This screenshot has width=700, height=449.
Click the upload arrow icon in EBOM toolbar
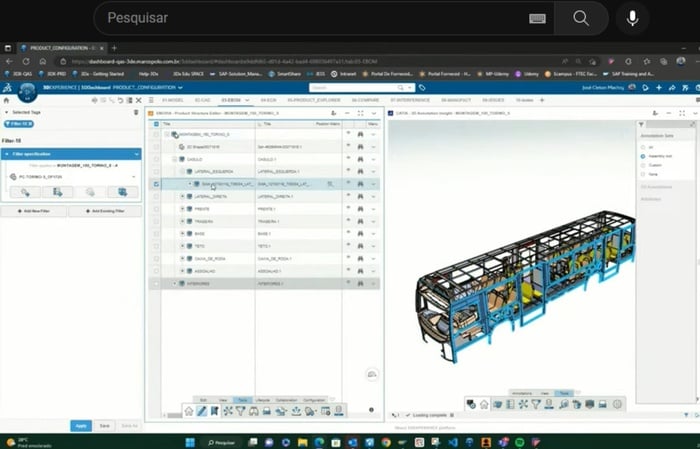tap(296, 411)
